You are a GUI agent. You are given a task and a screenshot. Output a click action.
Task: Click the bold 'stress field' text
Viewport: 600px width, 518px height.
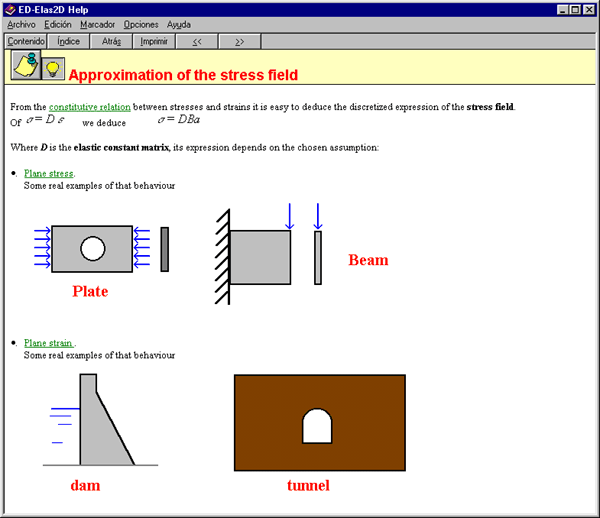(x=490, y=107)
